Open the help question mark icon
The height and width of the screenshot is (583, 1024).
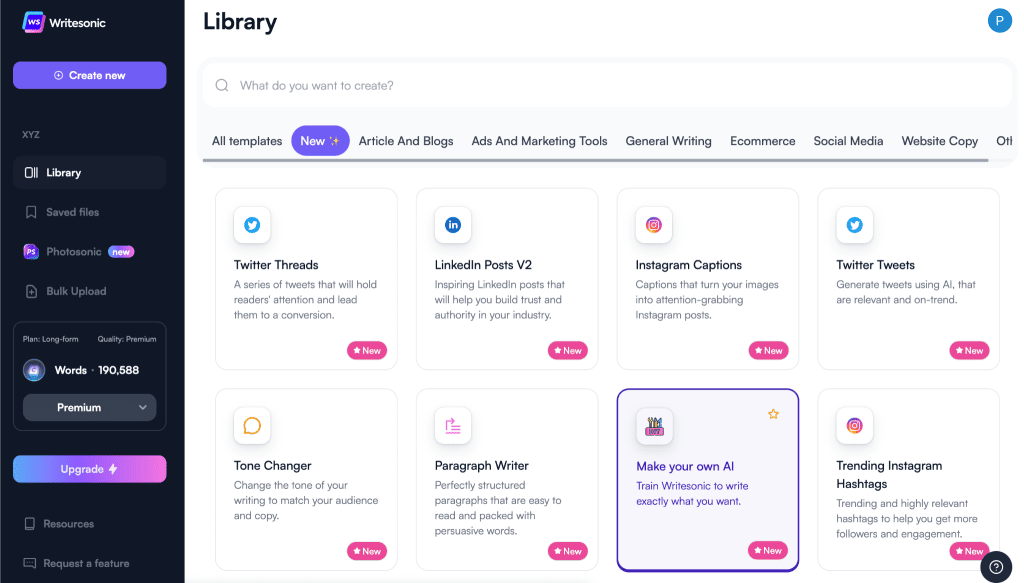[996, 567]
